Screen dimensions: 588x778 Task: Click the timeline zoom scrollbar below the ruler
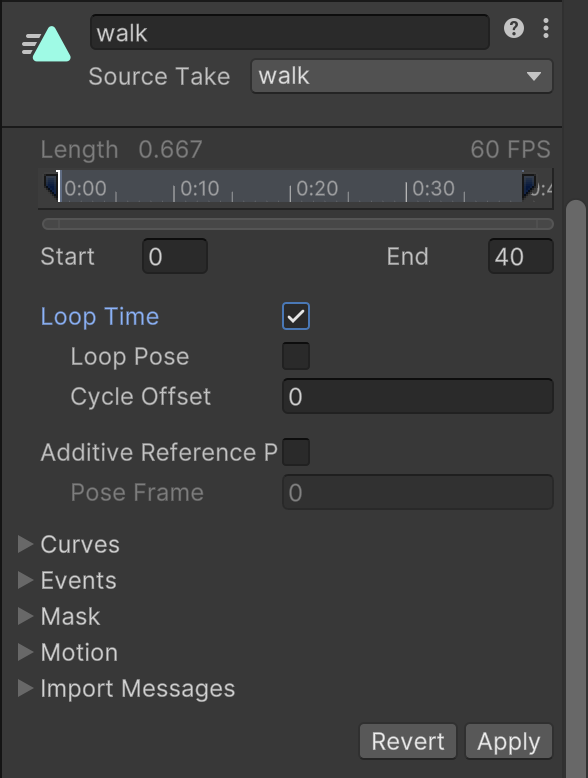point(298,224)
